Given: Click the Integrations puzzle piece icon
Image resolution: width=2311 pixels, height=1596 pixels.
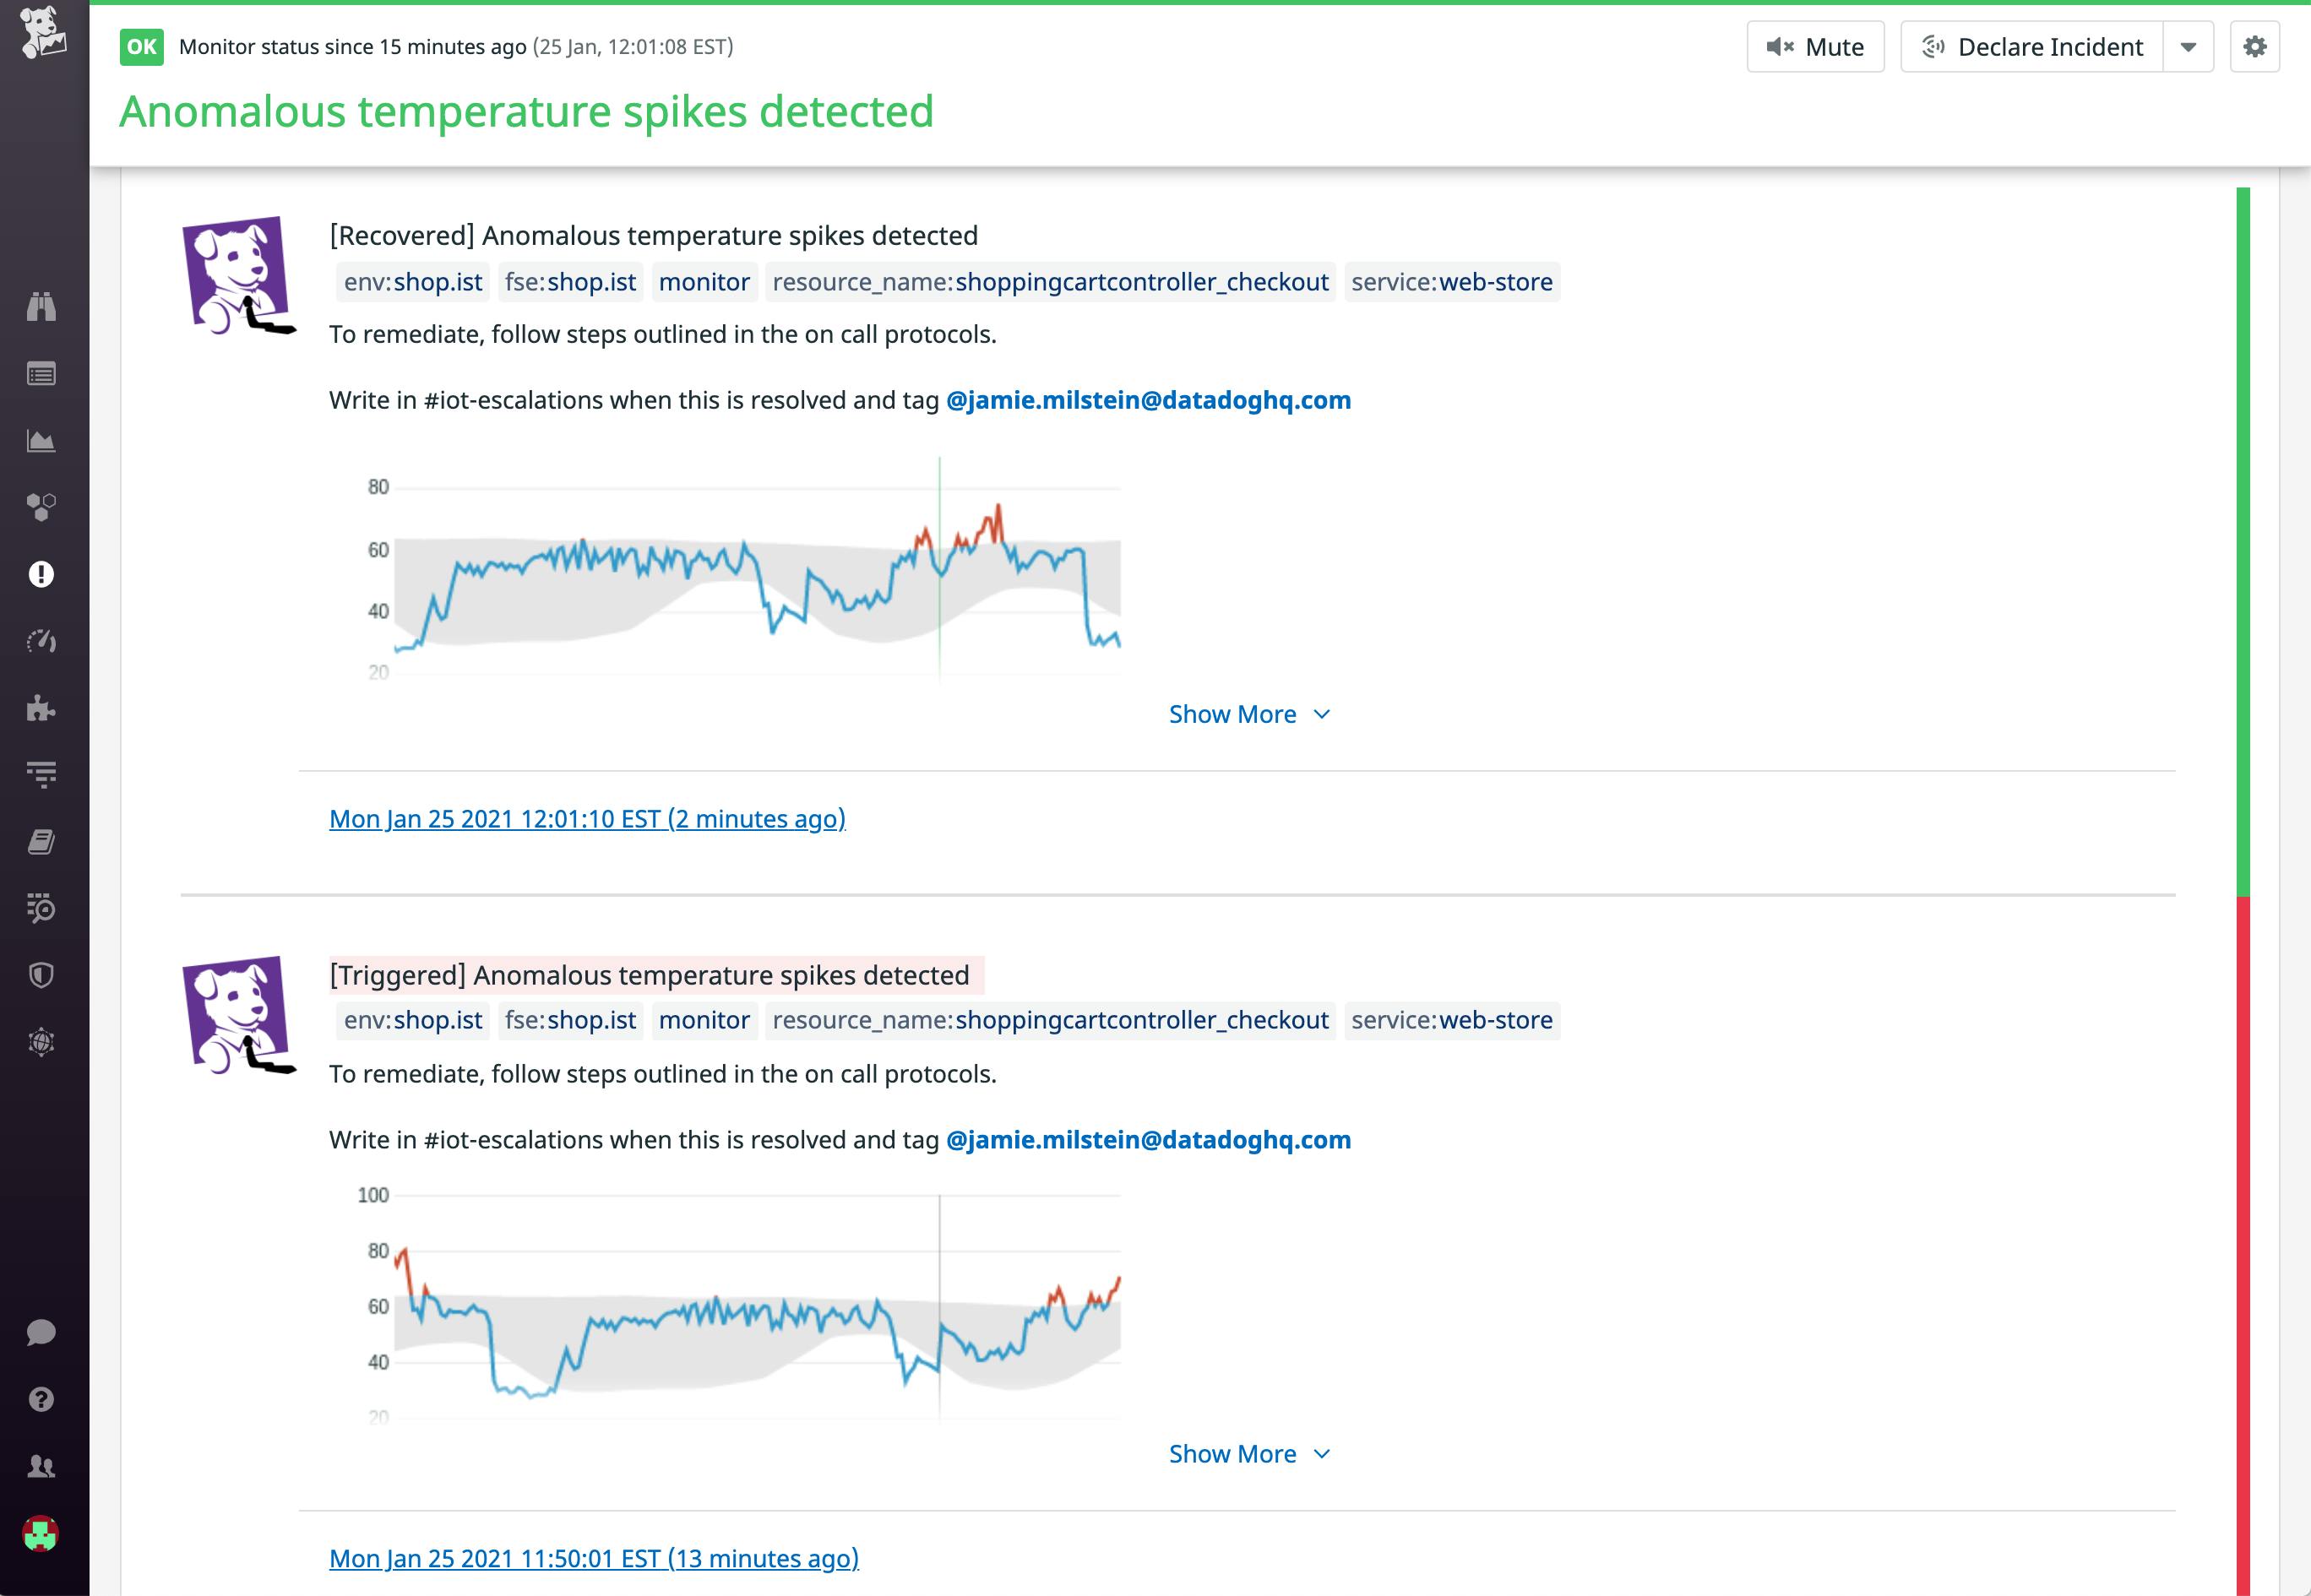Looking at the screenshot, I should (41, 708).
